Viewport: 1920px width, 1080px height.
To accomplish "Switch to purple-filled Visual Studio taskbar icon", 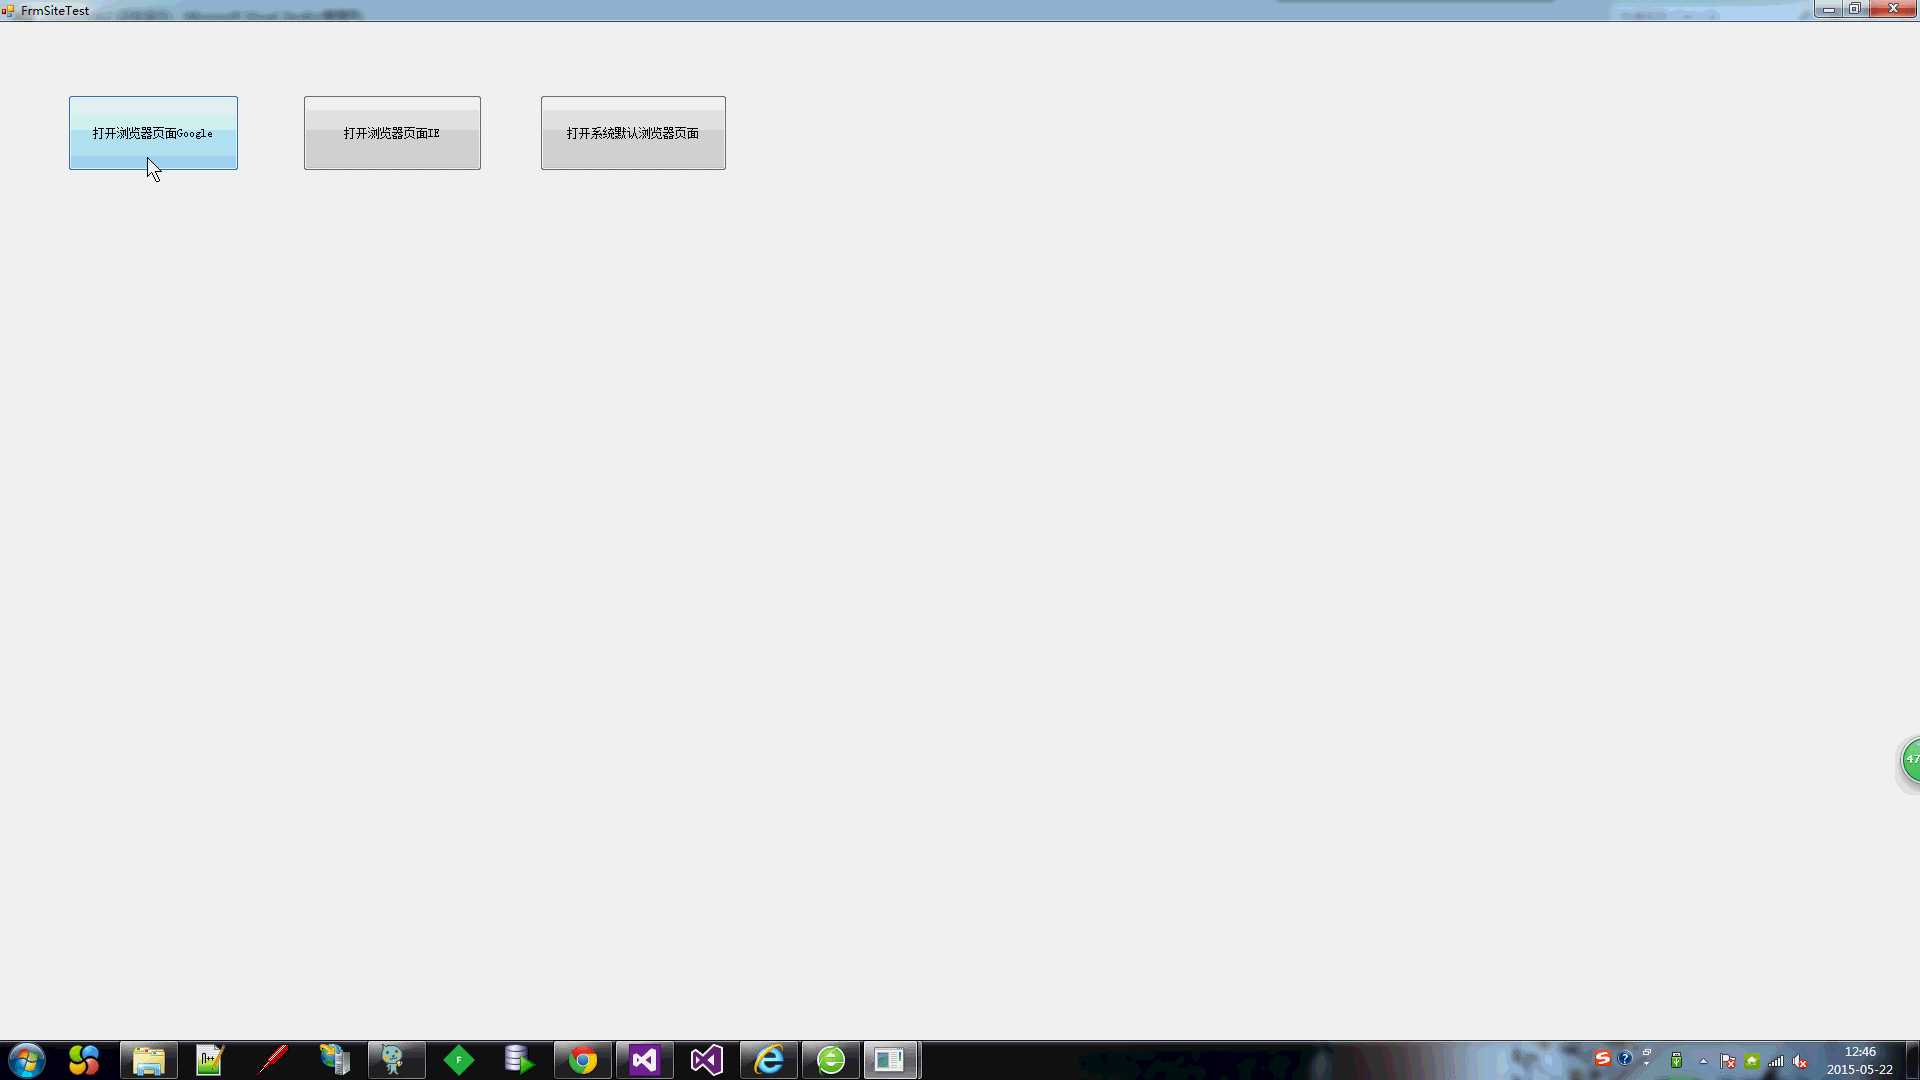I will pyautogui.click(x=645, y=1060).
